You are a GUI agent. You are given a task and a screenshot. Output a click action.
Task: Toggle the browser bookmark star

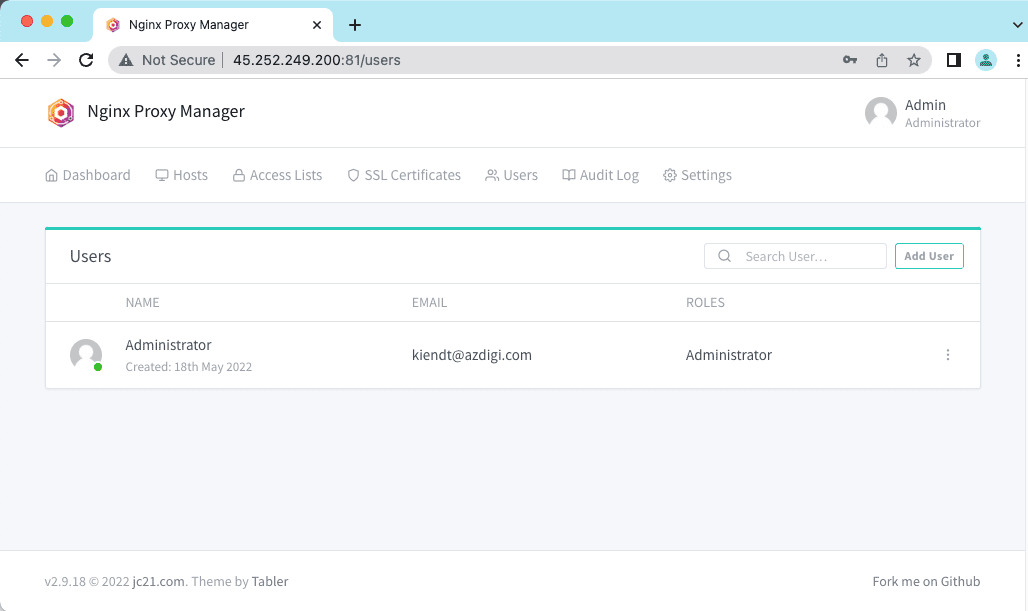(913, 60)
